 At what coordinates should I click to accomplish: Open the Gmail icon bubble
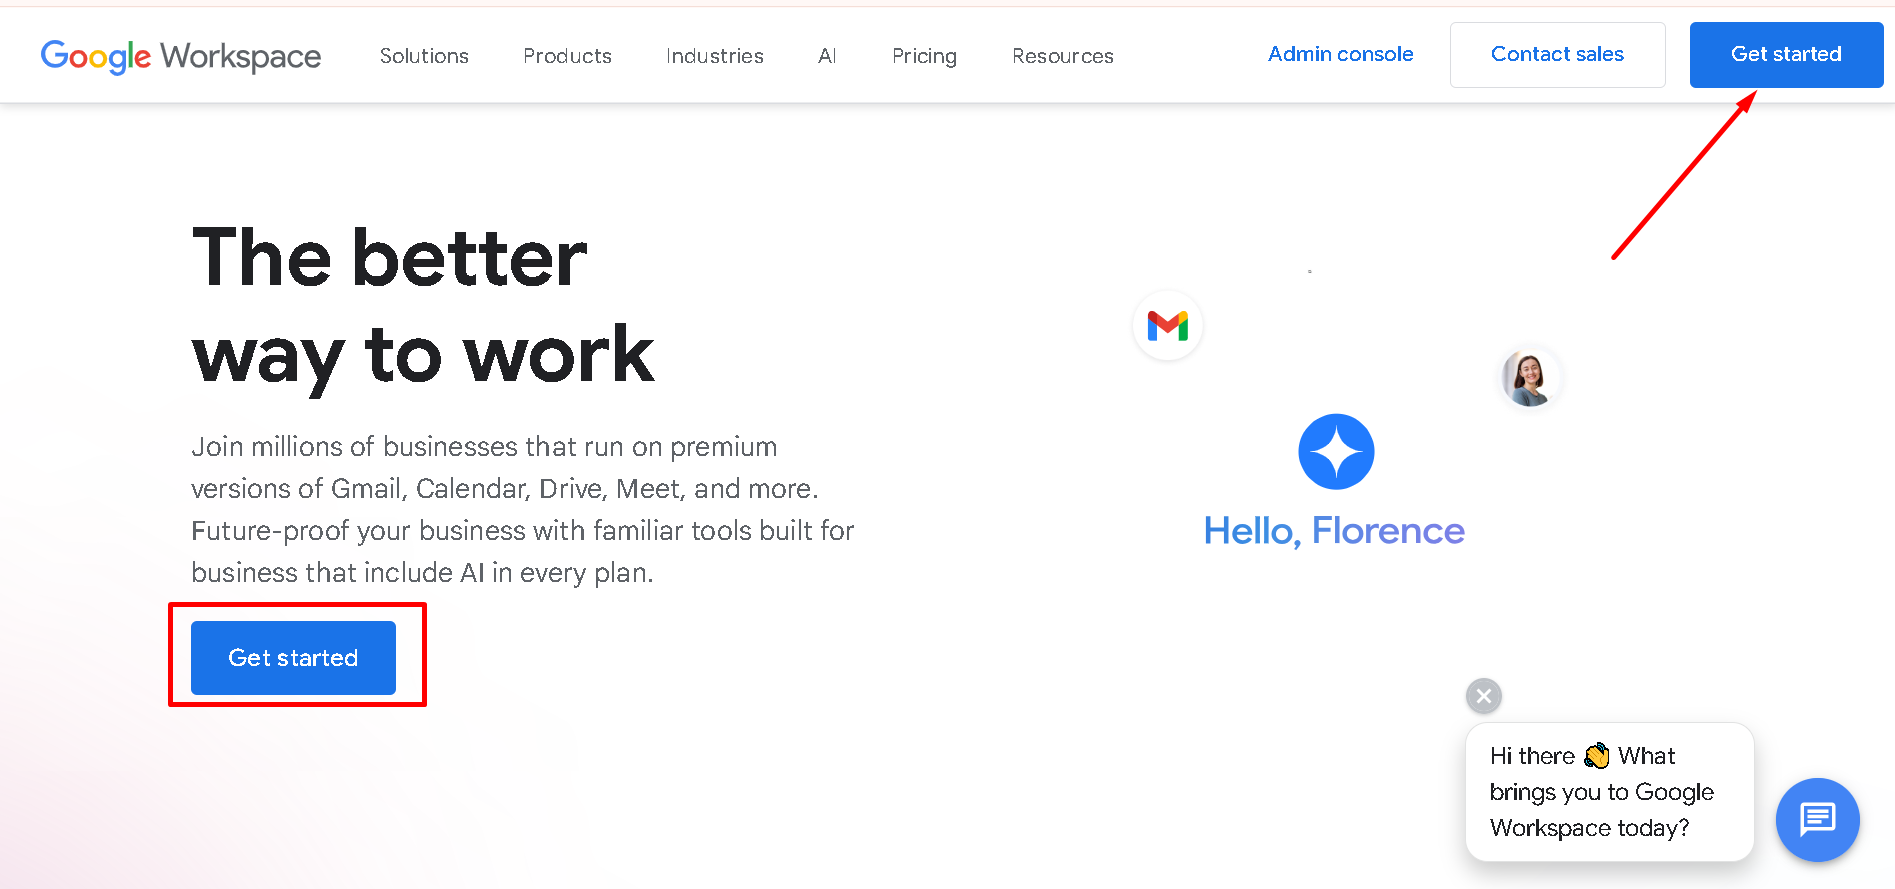[x=1168, y=325]
